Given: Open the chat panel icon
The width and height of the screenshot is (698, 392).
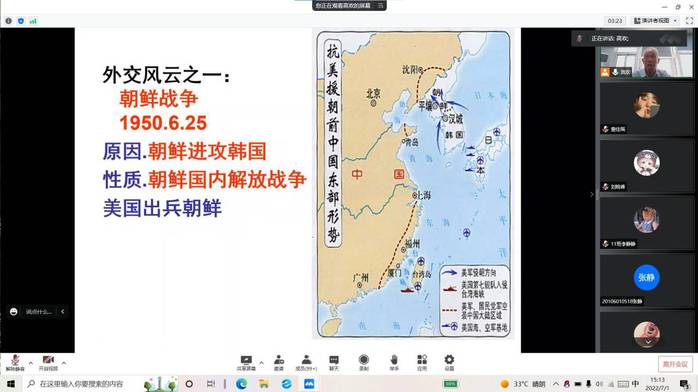Looking at the screenshot, I should [x=334, y=363].
